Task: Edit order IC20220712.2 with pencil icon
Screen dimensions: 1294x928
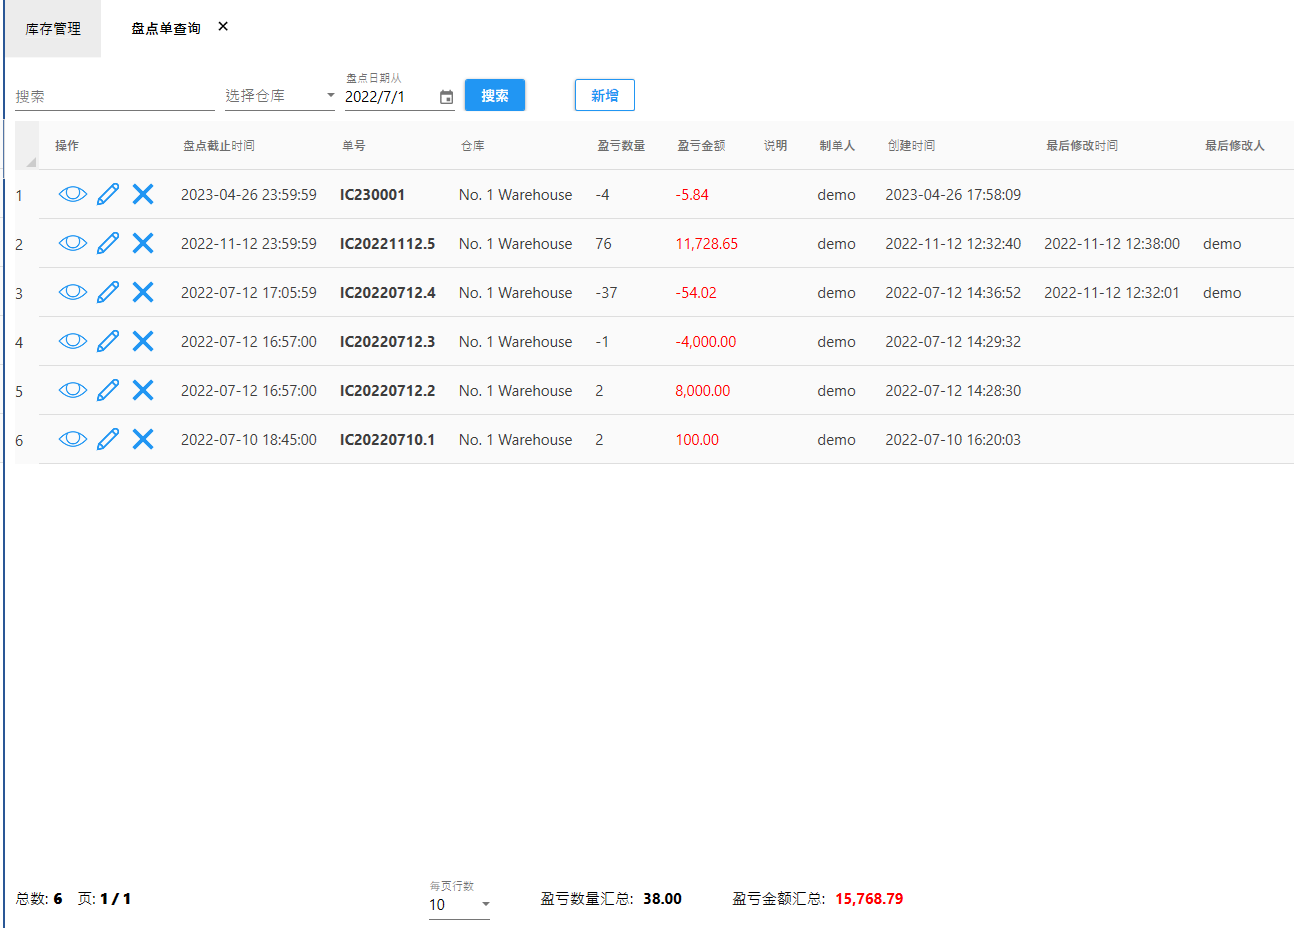Action: coord(108,390)
